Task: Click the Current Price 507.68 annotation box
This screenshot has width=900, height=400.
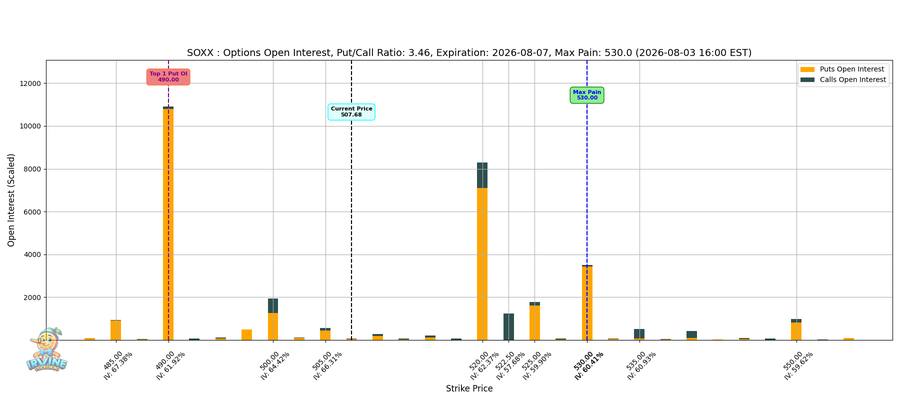Action: (x=351, y=112)
